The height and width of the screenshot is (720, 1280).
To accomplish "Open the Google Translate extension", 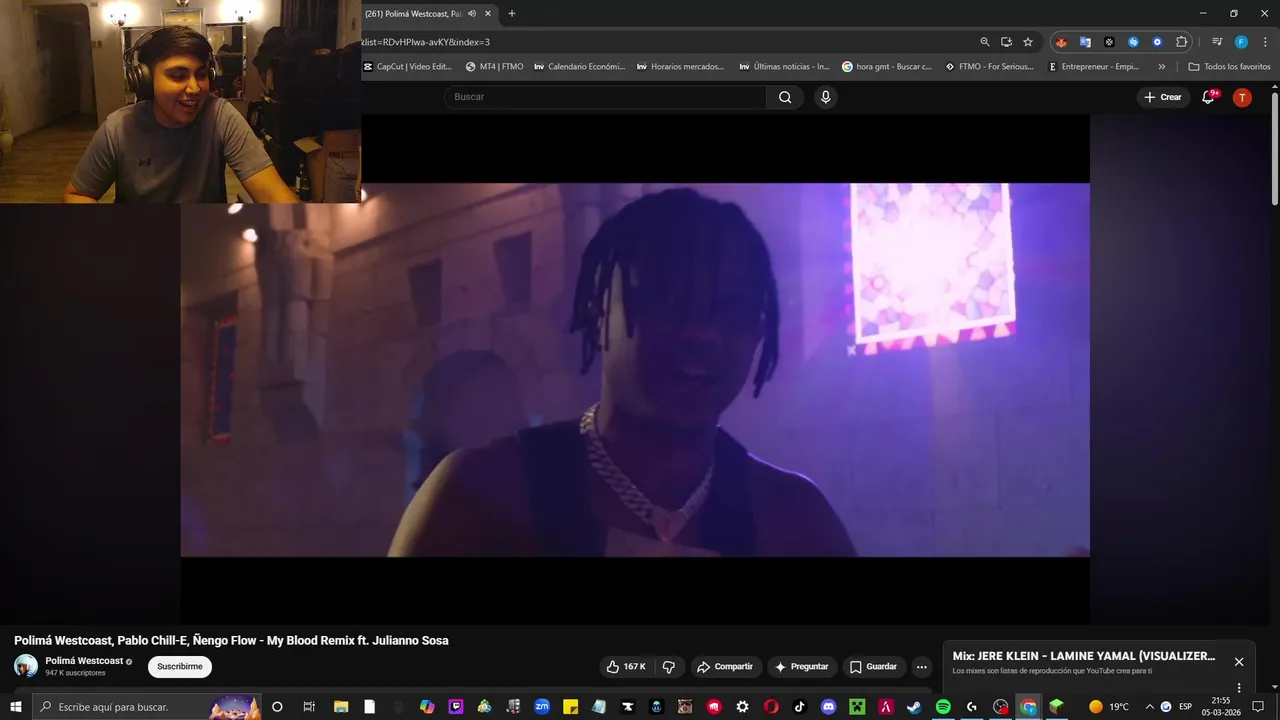I will (x=1085, y=42).
